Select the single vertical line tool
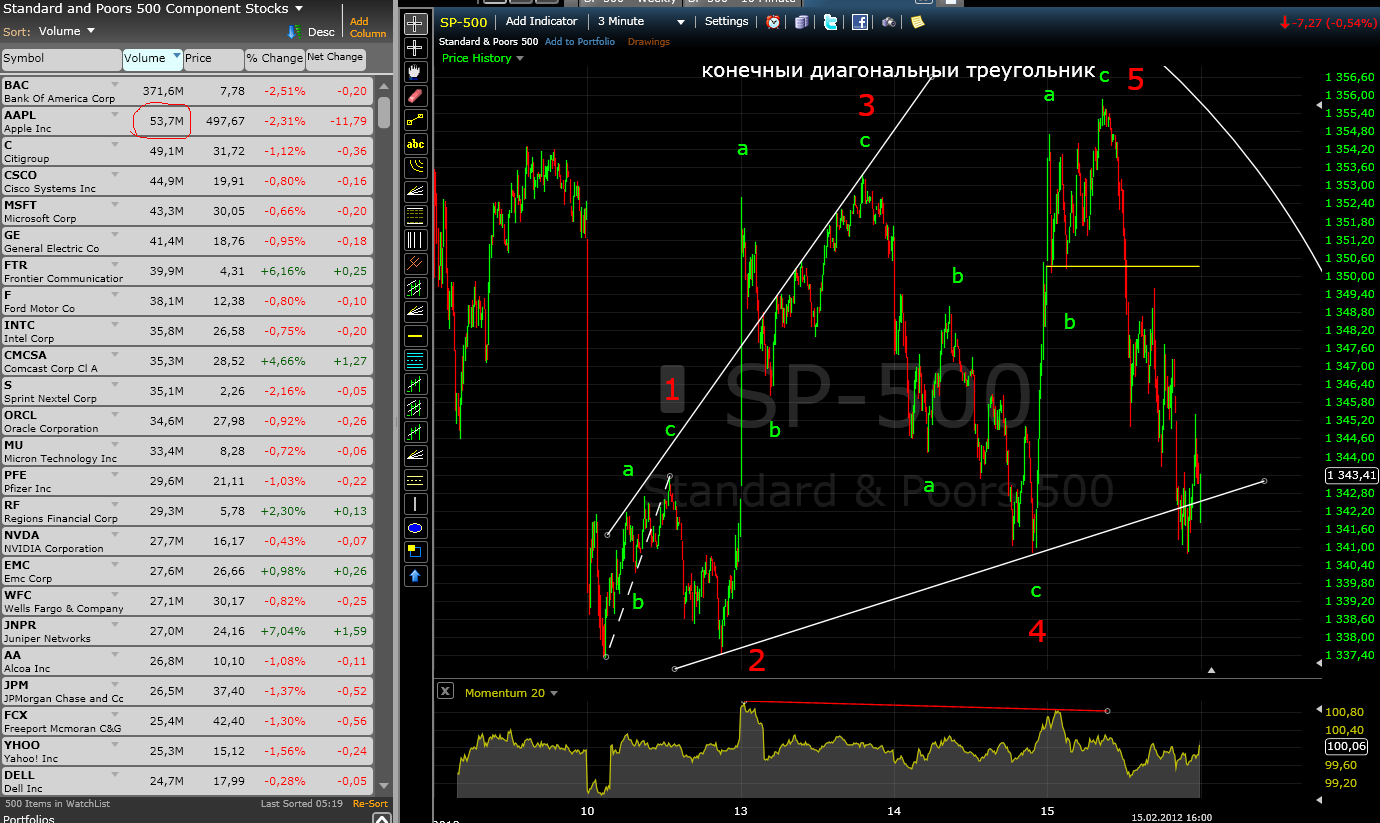 [x=416, y=503]
